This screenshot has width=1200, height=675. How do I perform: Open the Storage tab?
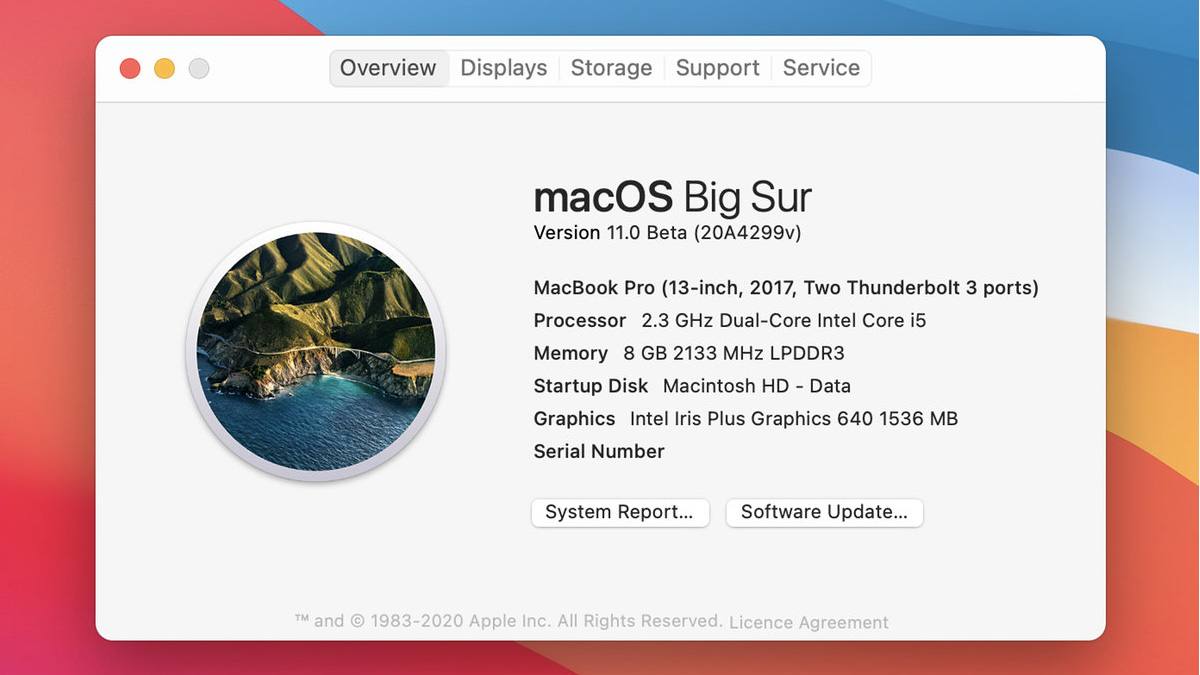coord(611,68)
